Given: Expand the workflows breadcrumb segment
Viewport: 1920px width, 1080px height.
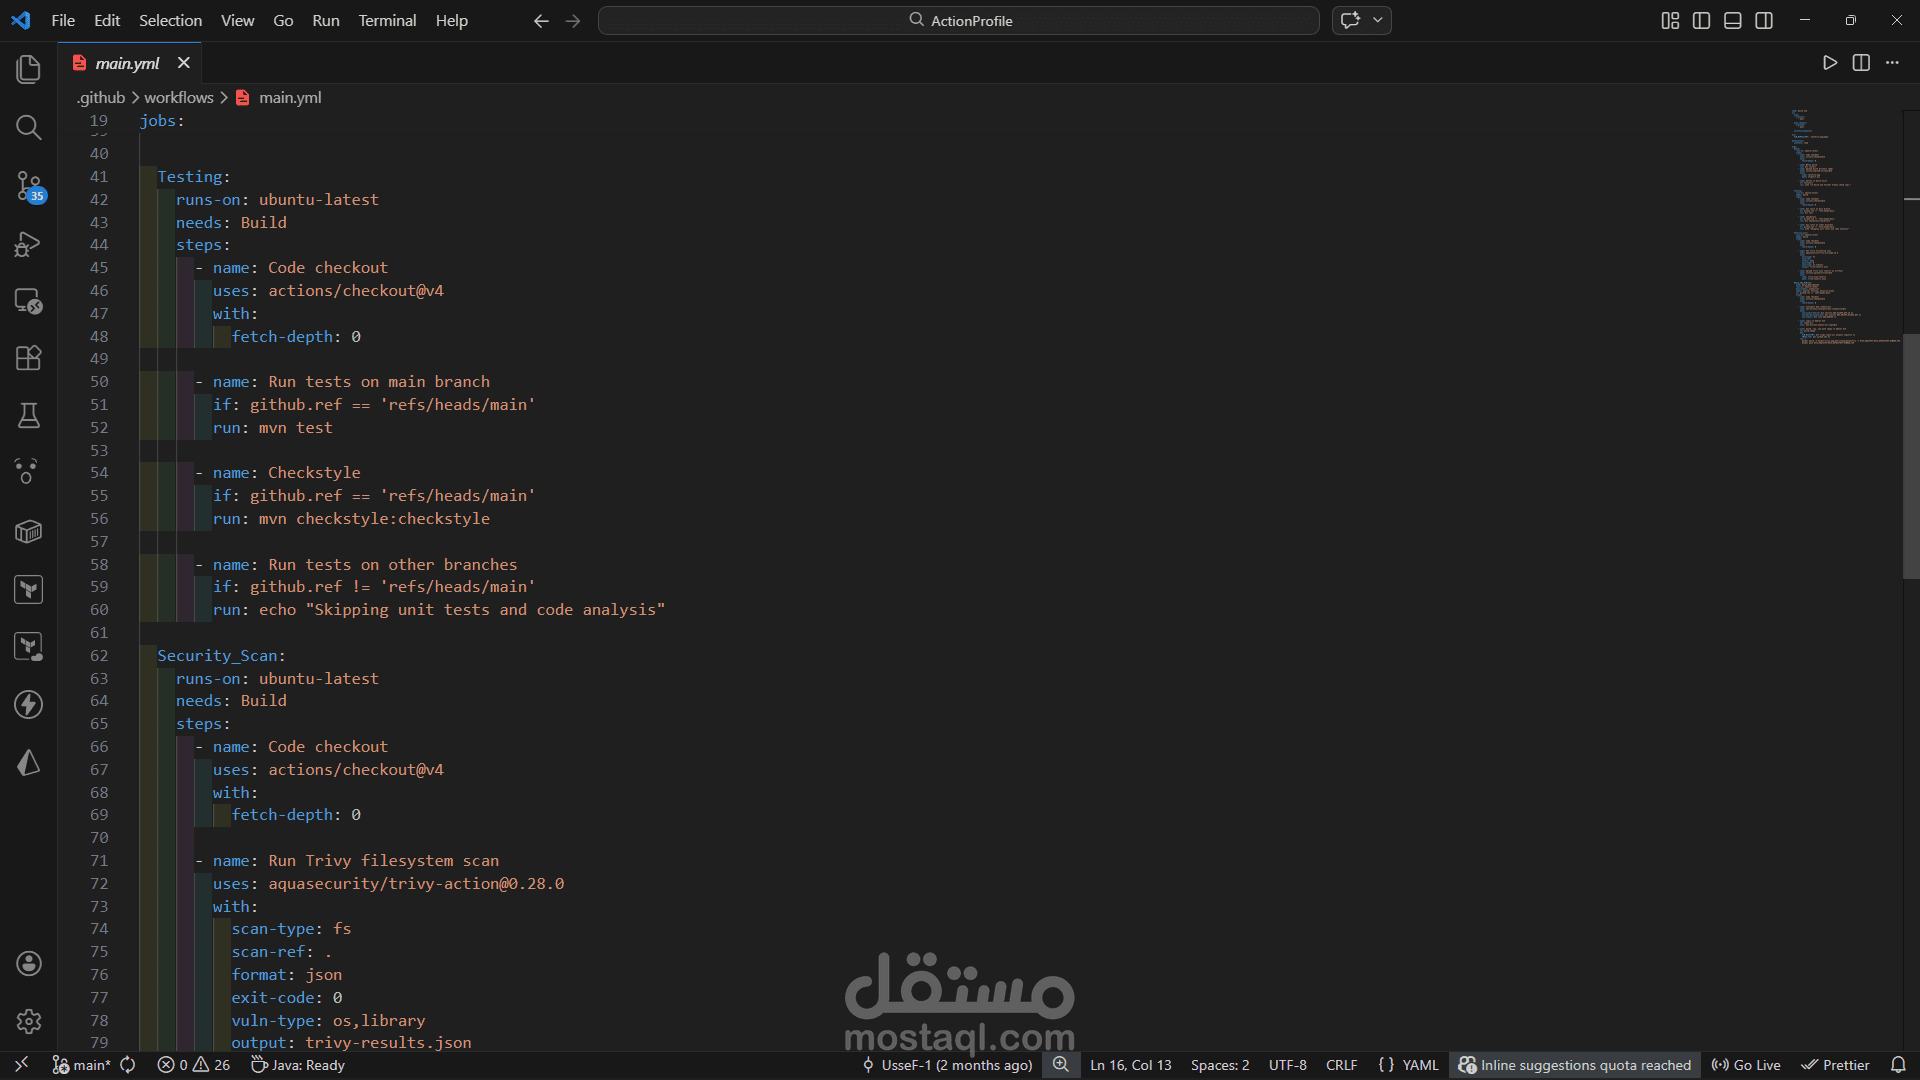Looking at the screenshot, I should pos(178,97).
